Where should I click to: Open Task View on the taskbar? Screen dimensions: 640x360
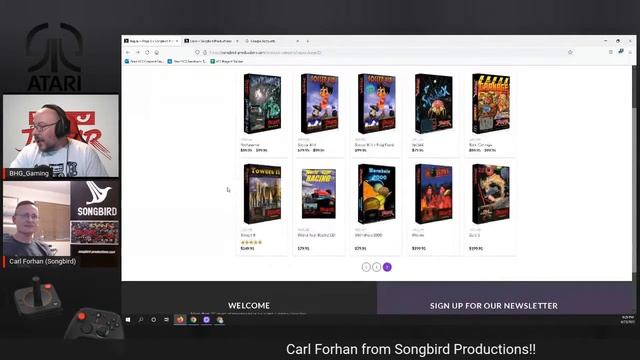pyautogui.click(x=166, y=320)
